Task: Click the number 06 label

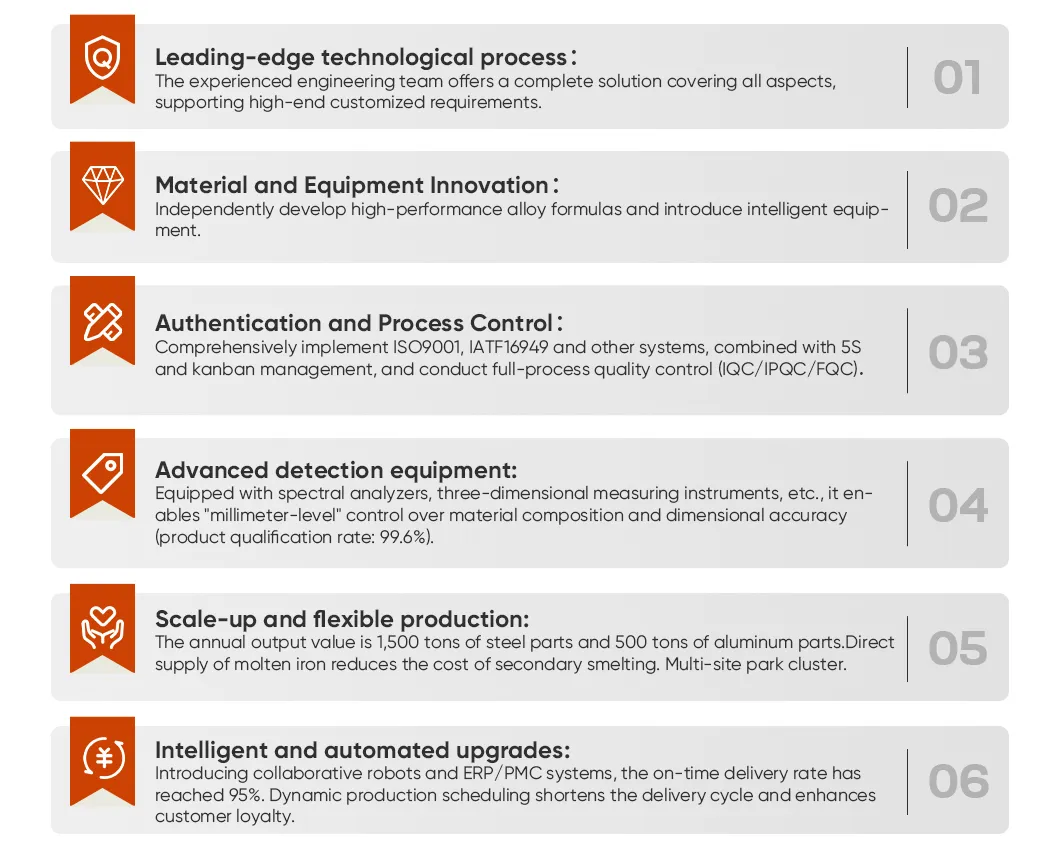Action: point(957,782)
